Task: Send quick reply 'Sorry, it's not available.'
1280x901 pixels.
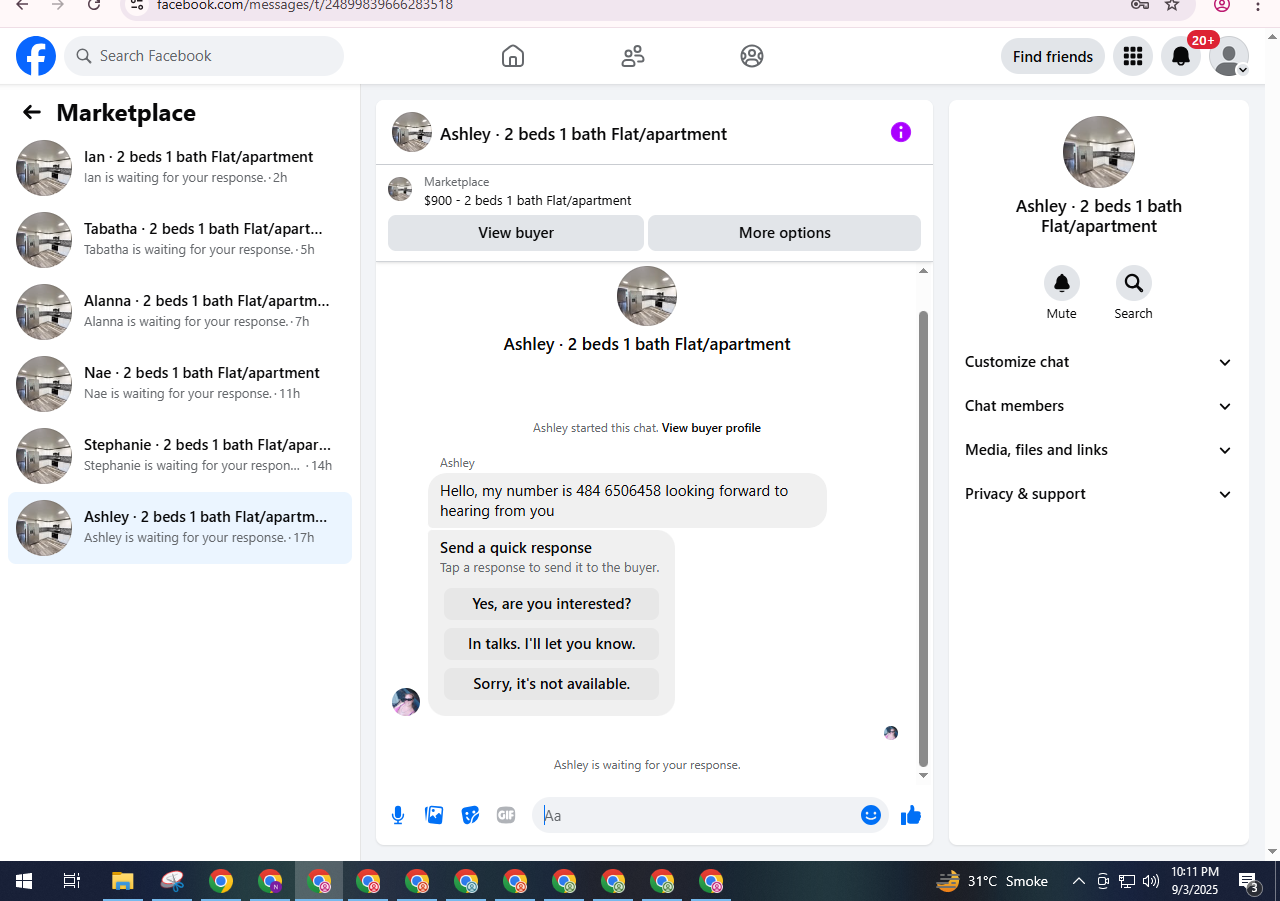Action: [552, 684]
